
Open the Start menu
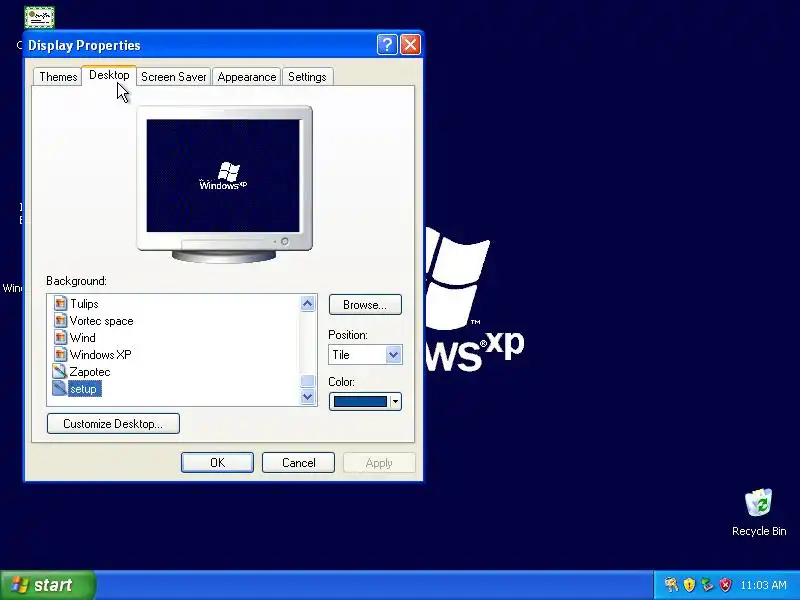47,585
